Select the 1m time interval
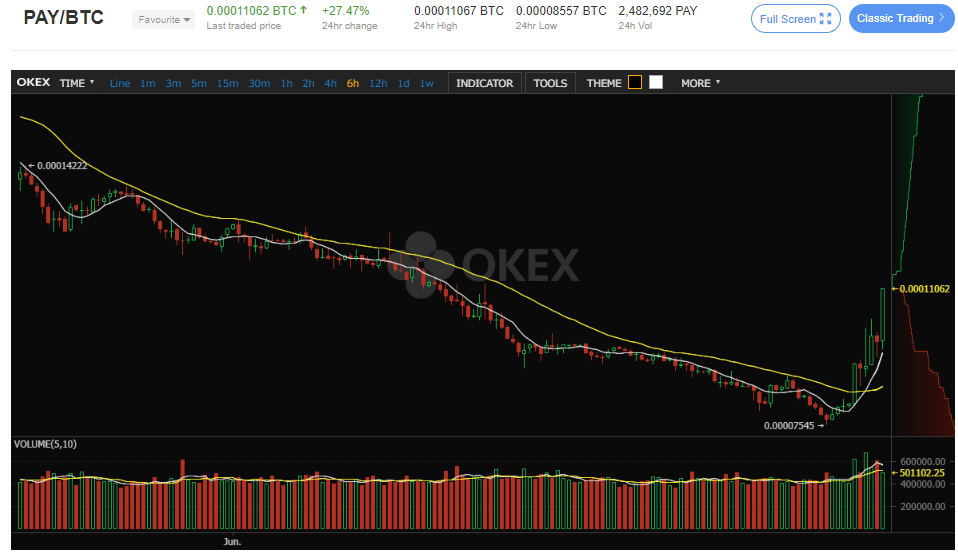This screenshot has height=553, width=958. click(148, 83)
